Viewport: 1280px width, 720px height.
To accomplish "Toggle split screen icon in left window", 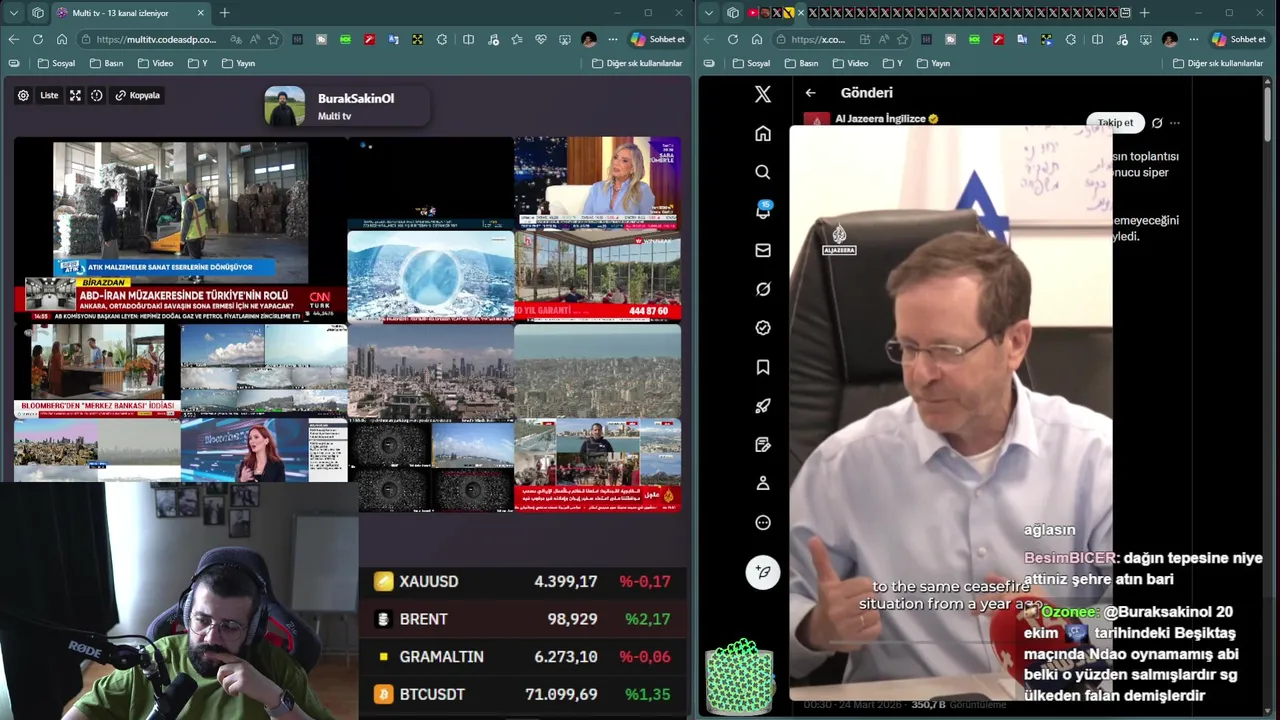I will click(468, 39).
